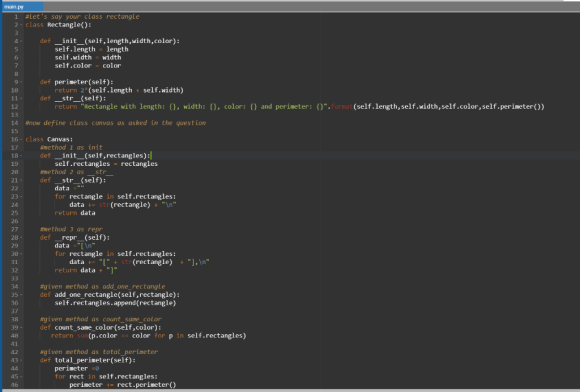Collapse __repr__ fold arrow on line 28
This screenshot has height=392, width=580.
21,238
